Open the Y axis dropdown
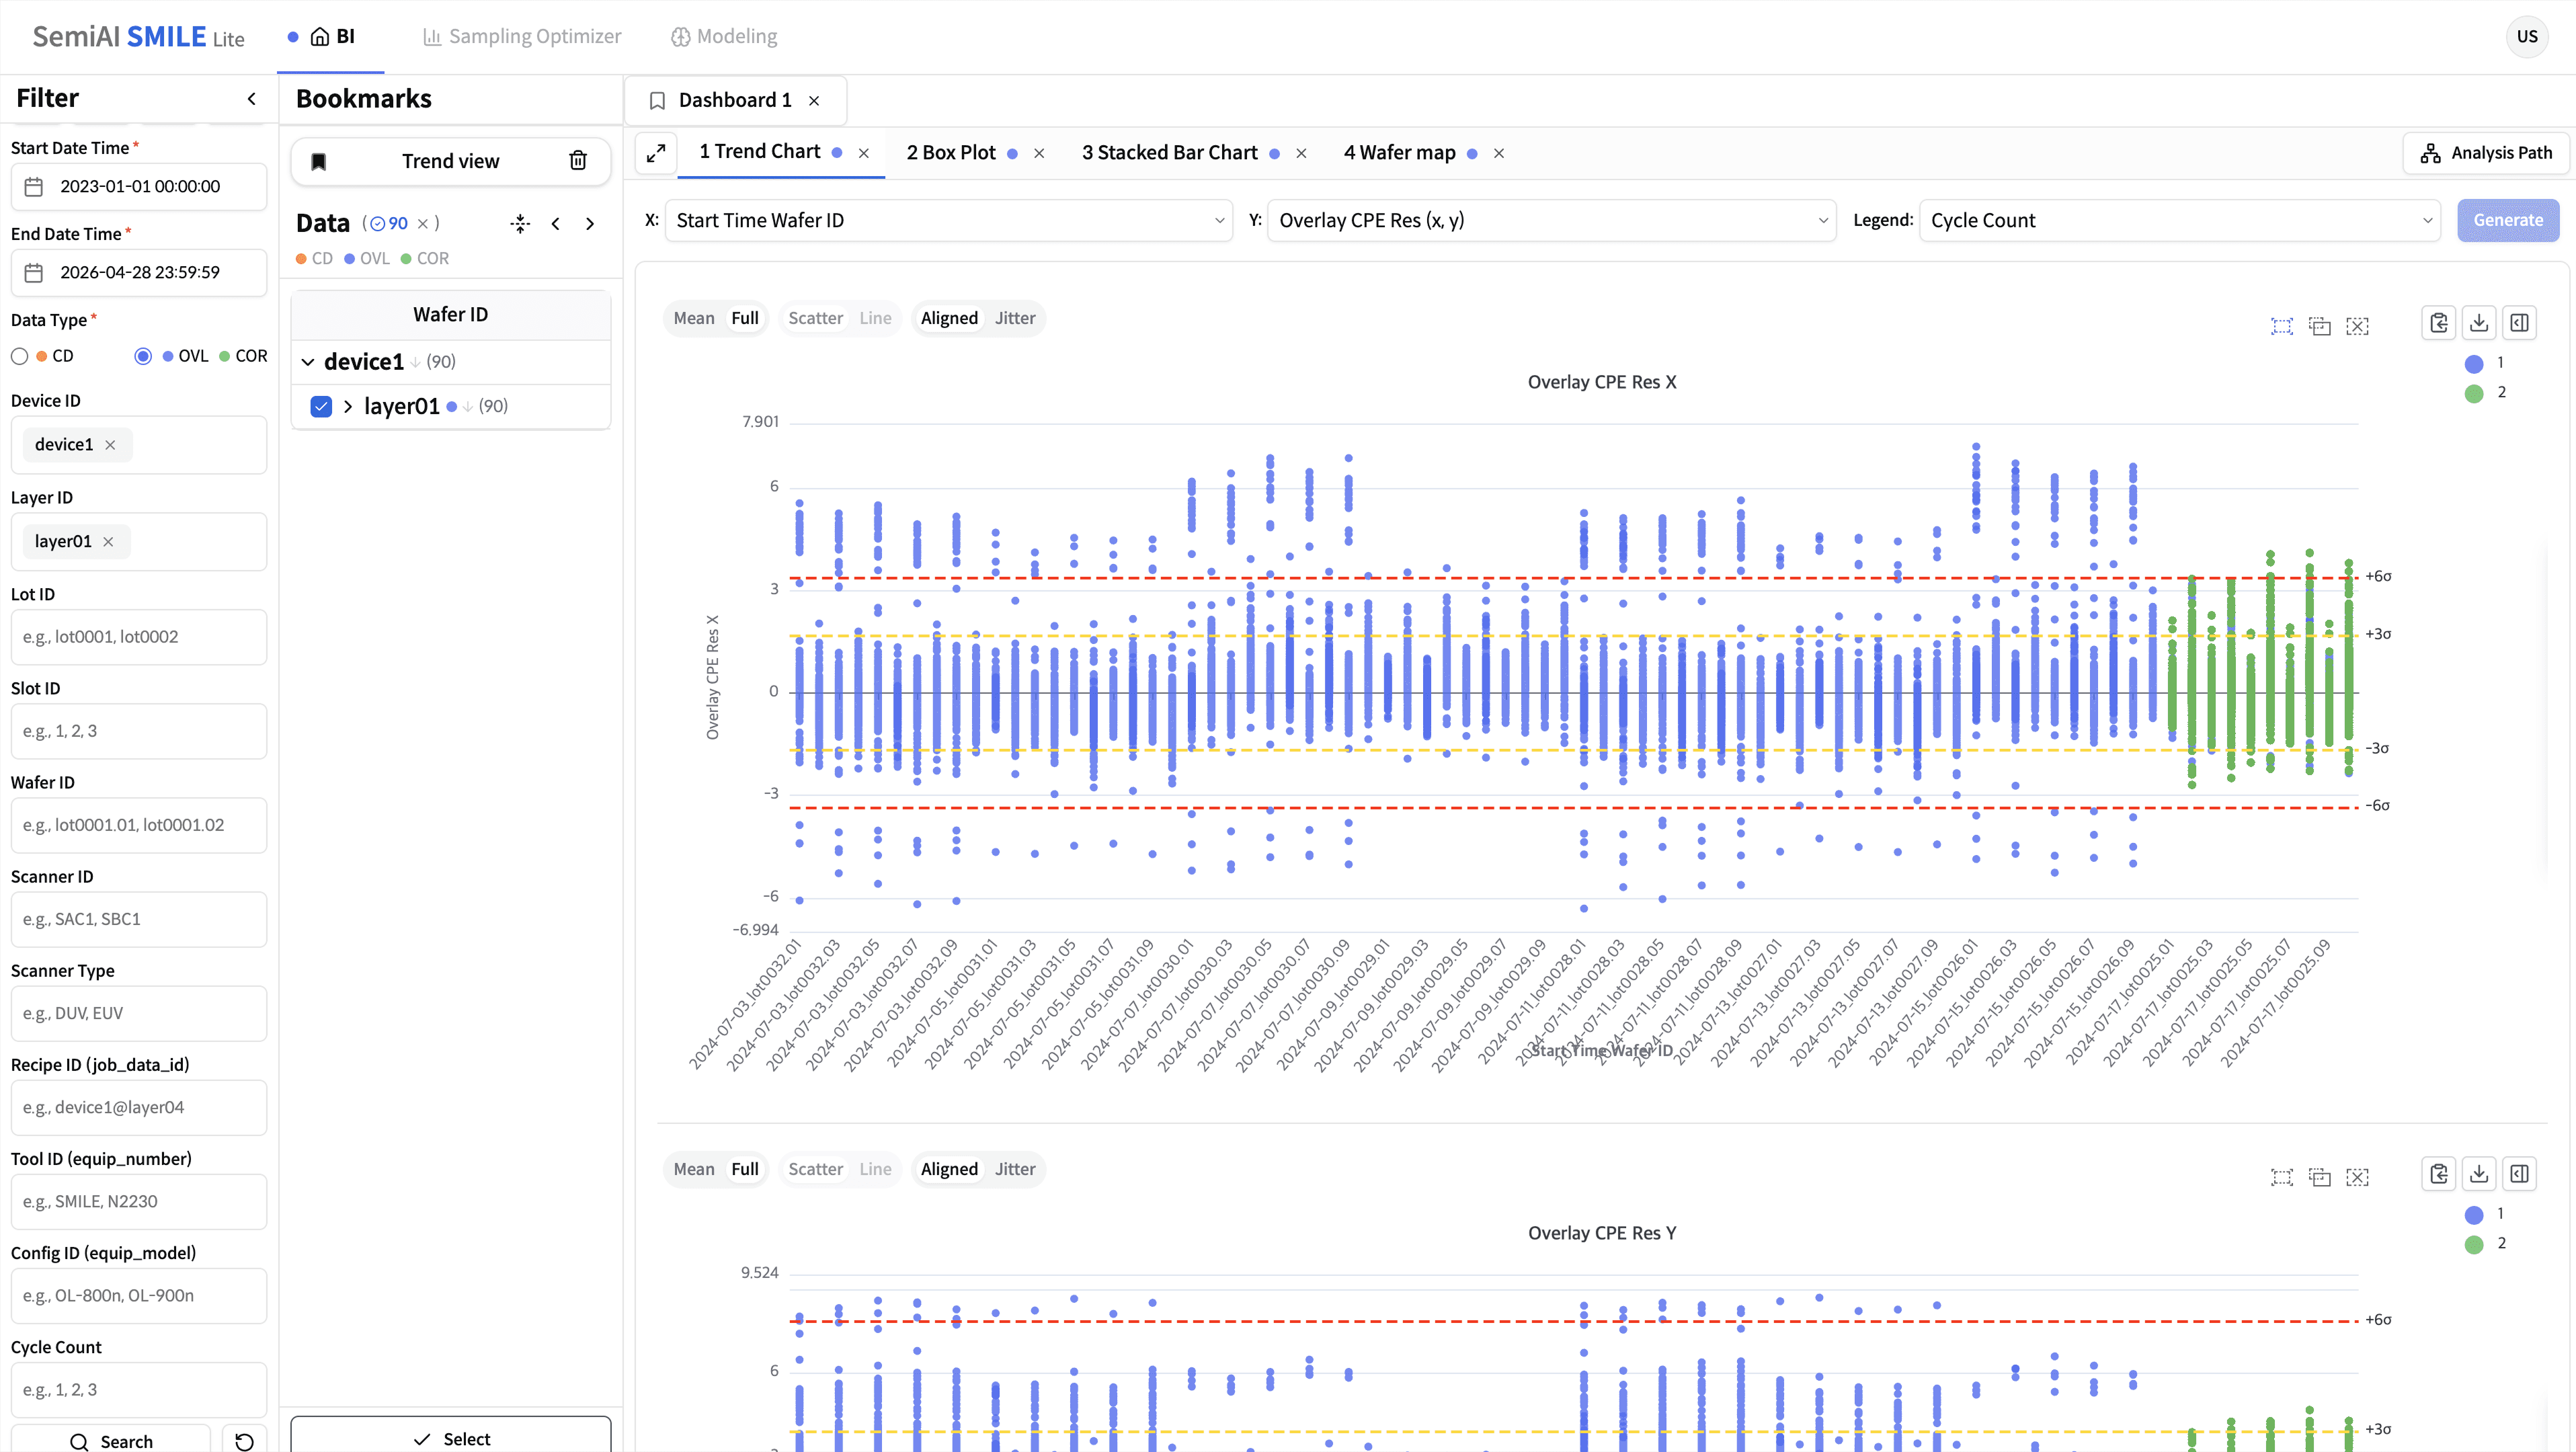 coord(1551,221)
